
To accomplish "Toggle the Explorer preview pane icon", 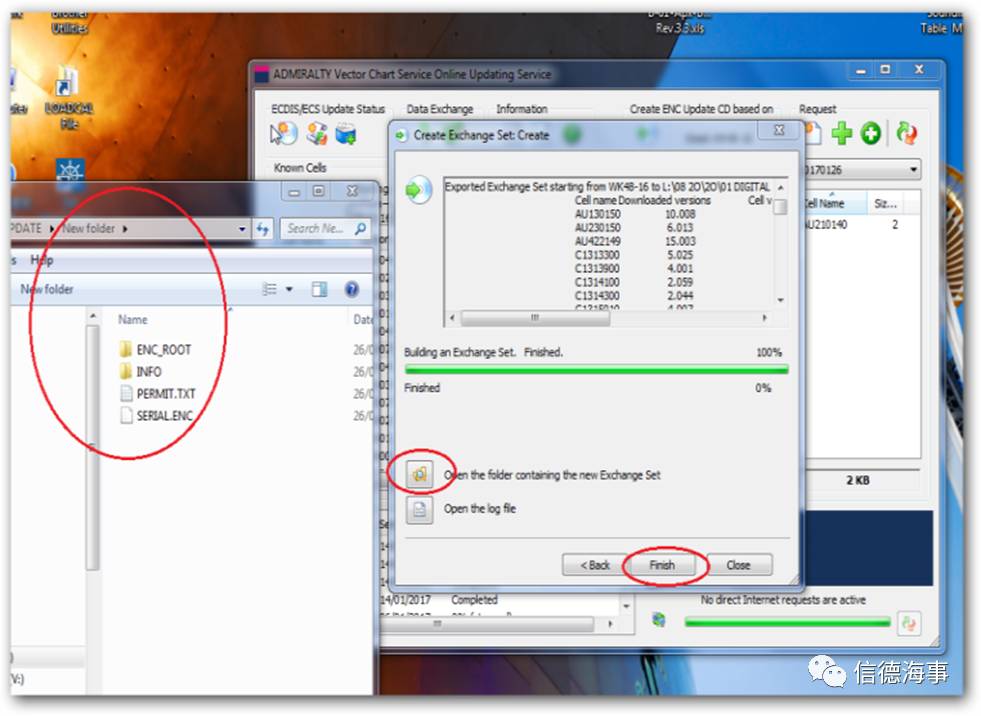I will tap(319, 289).
